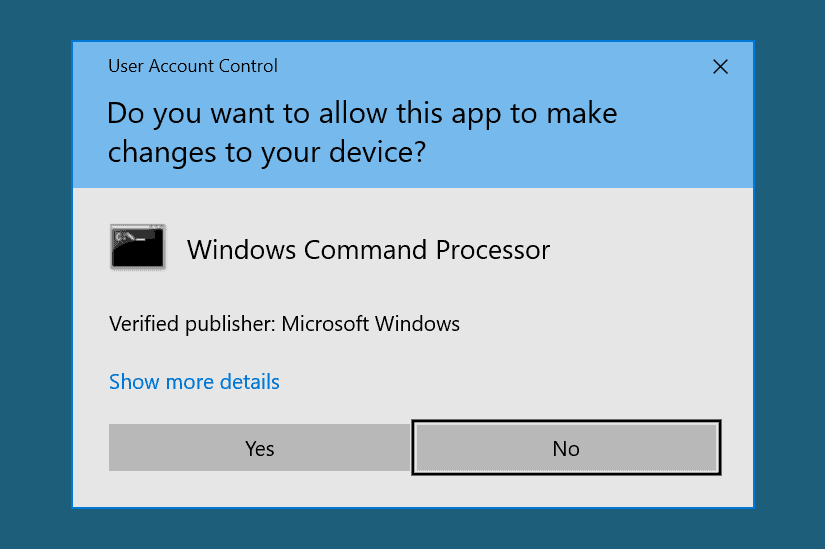825x549 pixels.
Task: Expand the Show more details link
Action: (x=194, y=382)
